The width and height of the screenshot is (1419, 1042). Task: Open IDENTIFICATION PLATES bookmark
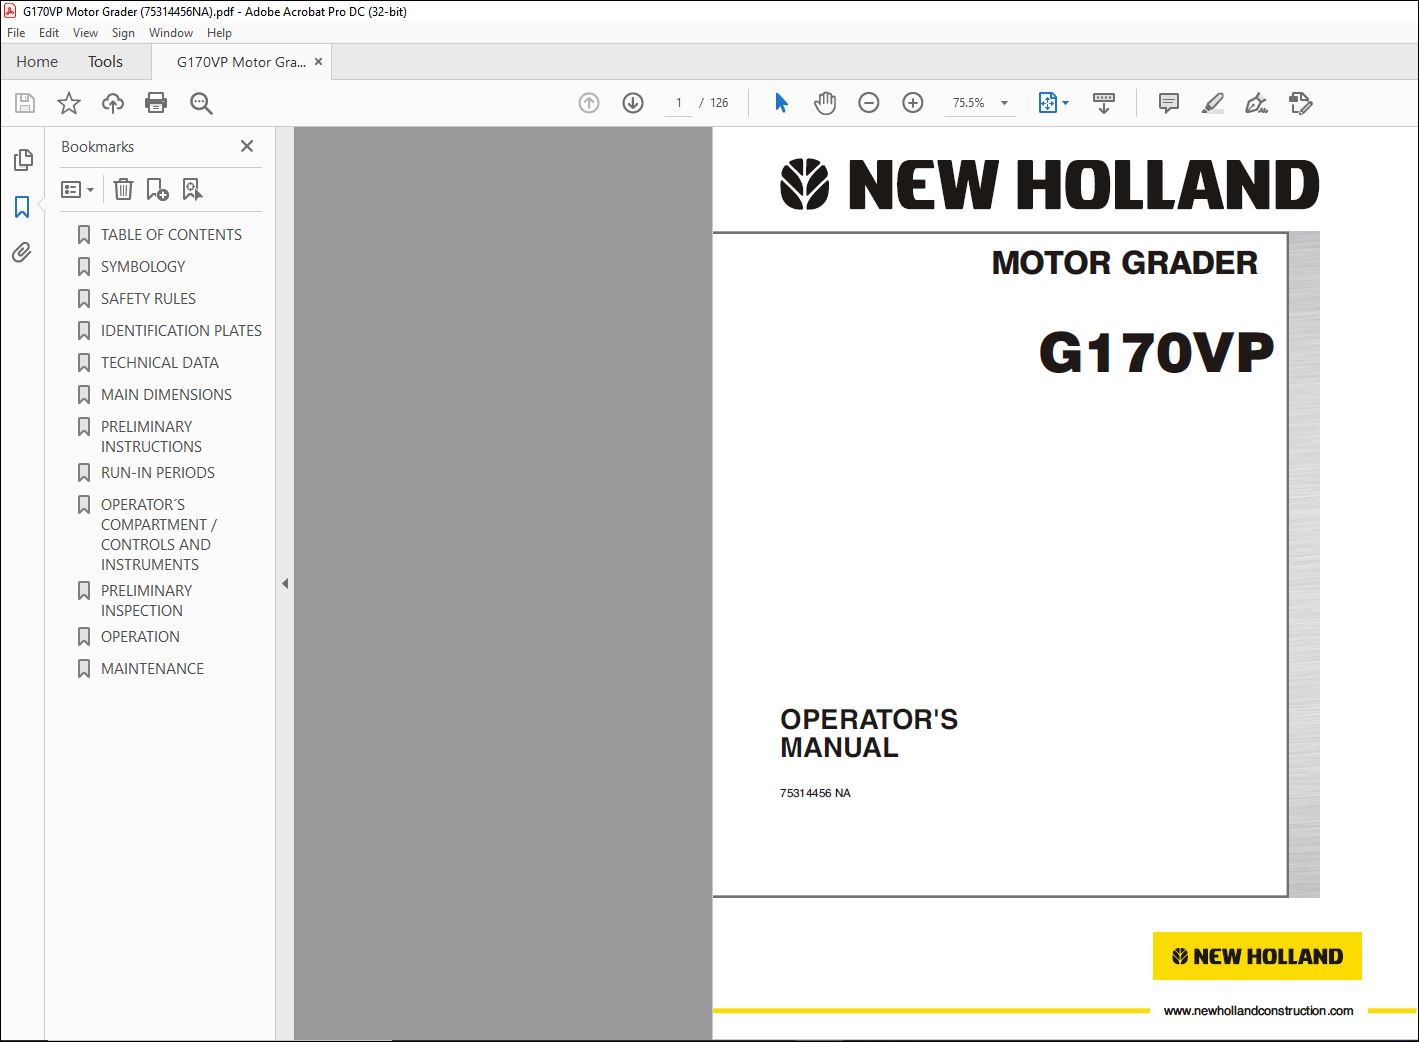[x=181, y=331]
